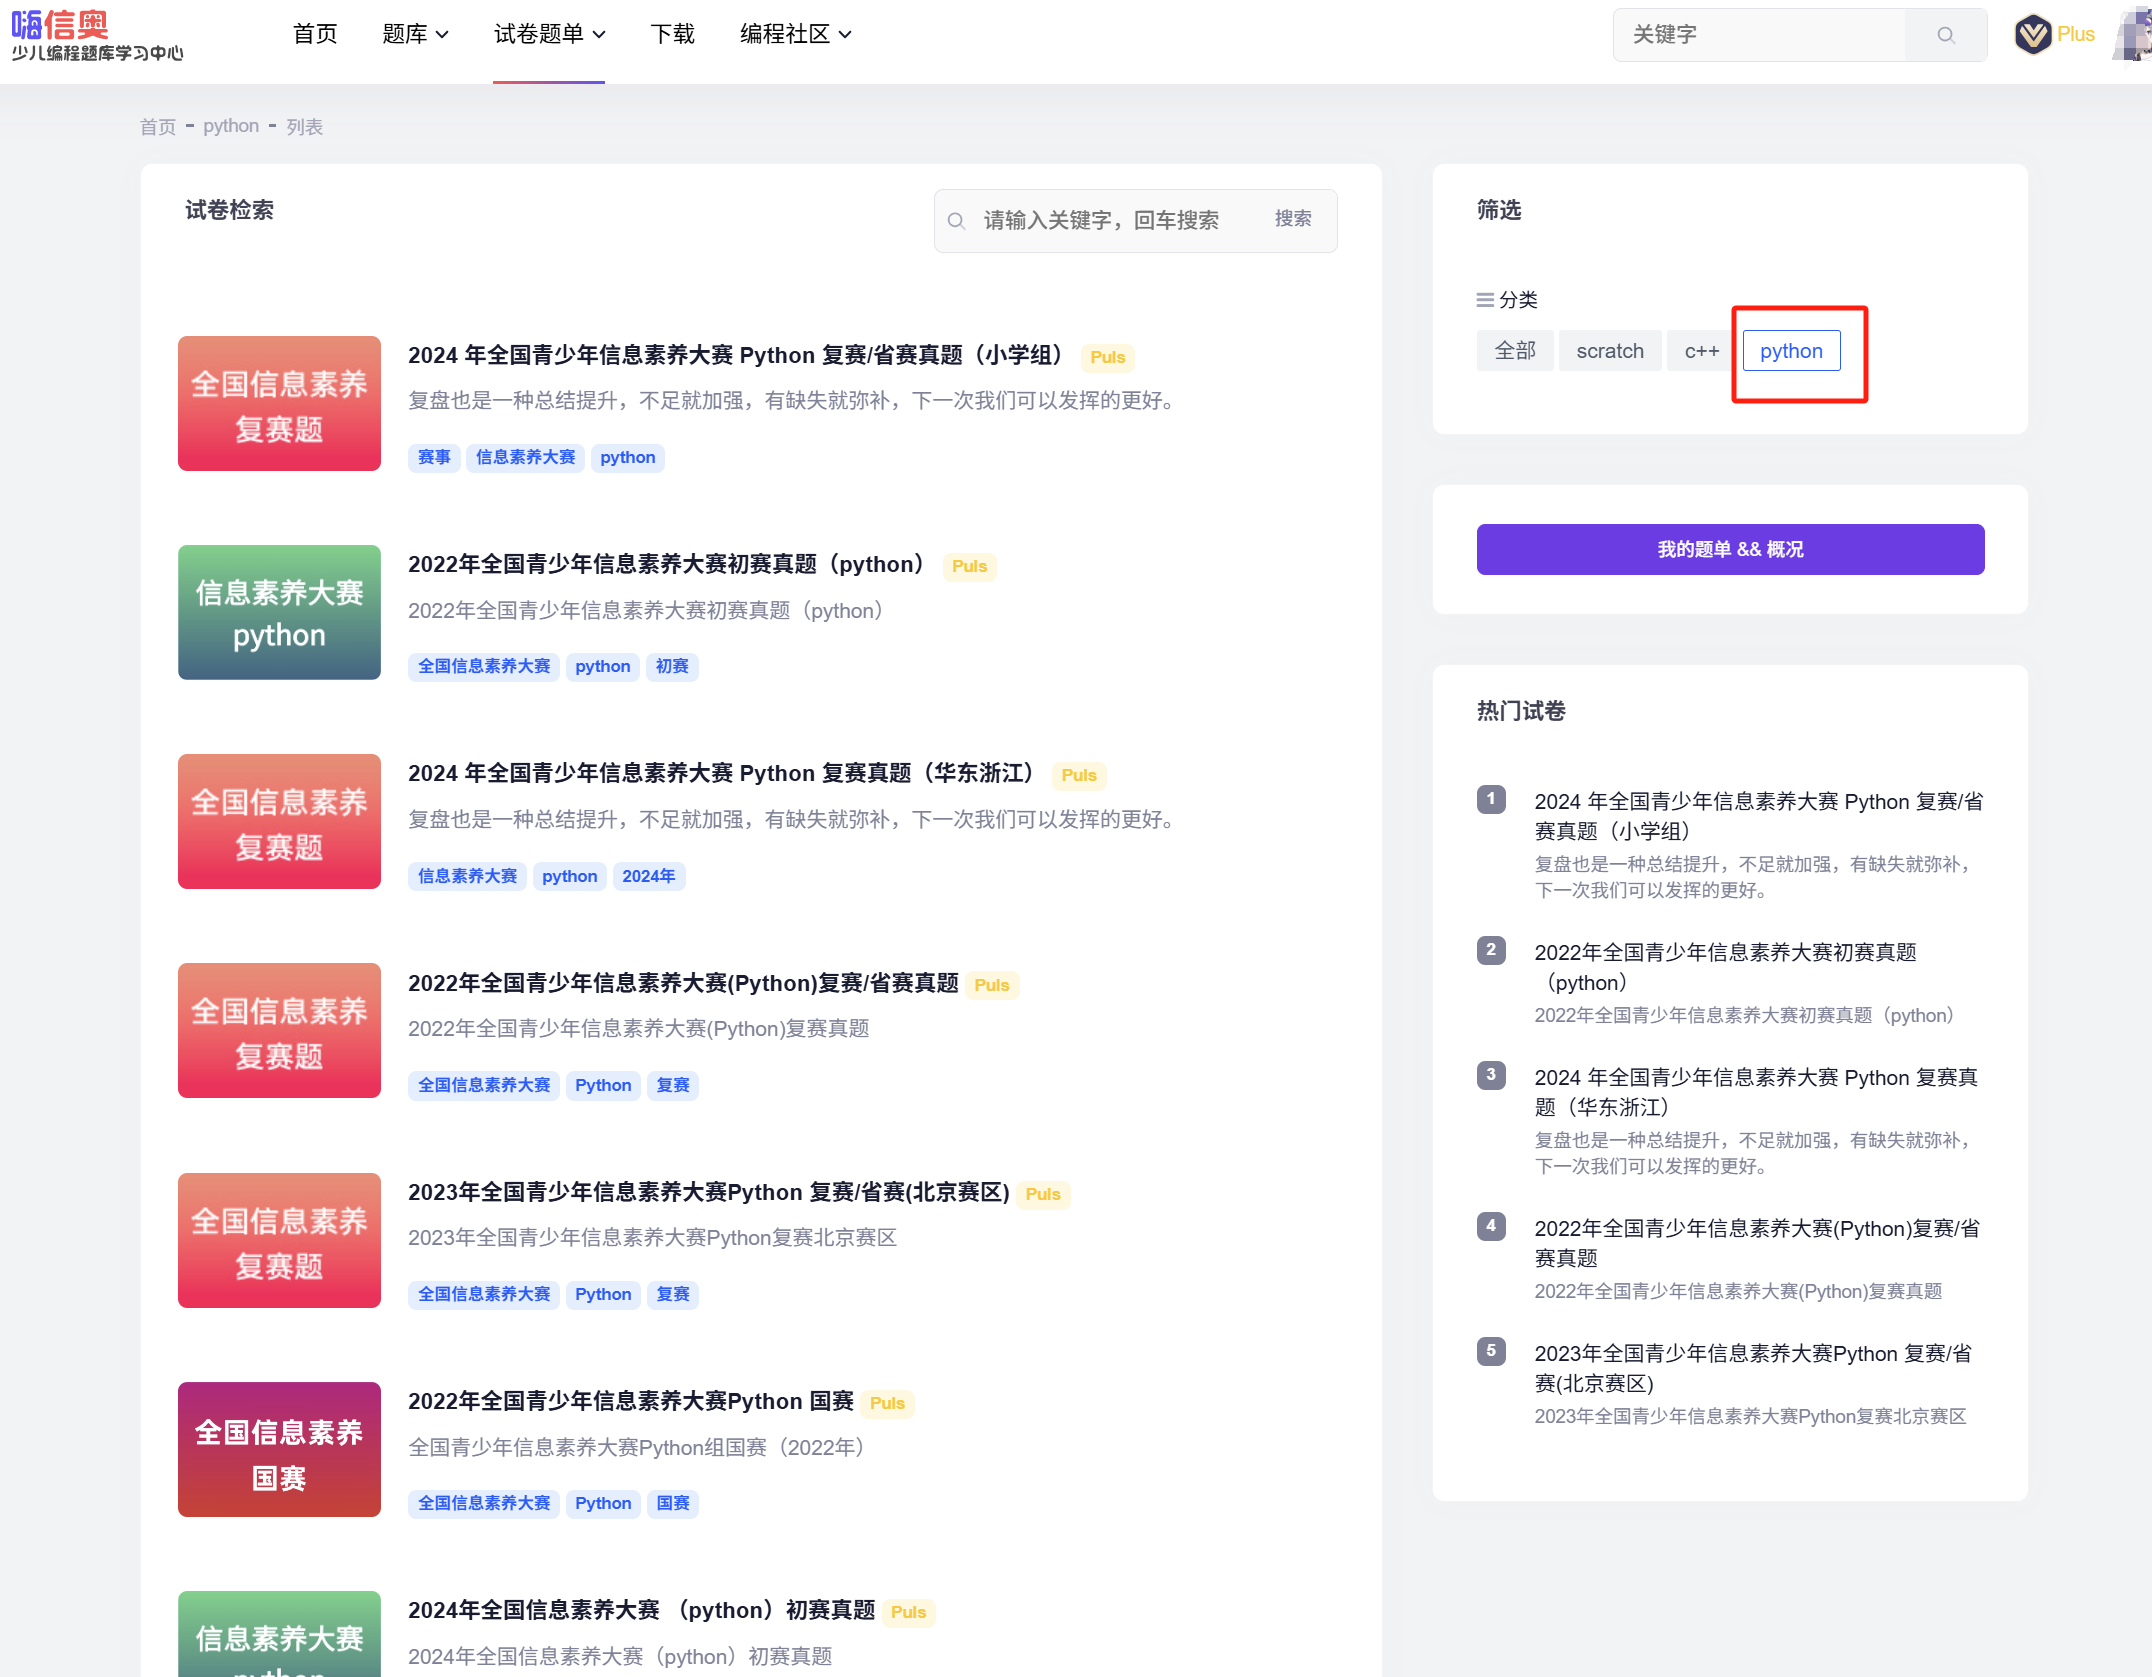Open 下载 in the top navigation
Image resolution: width=2152 pixels, height=1677 pixels.
click(672, 35)
